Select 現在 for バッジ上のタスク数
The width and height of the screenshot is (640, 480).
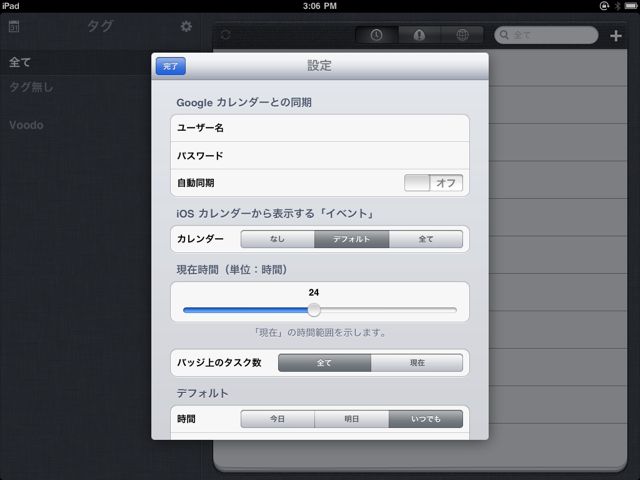click(417, 363)
